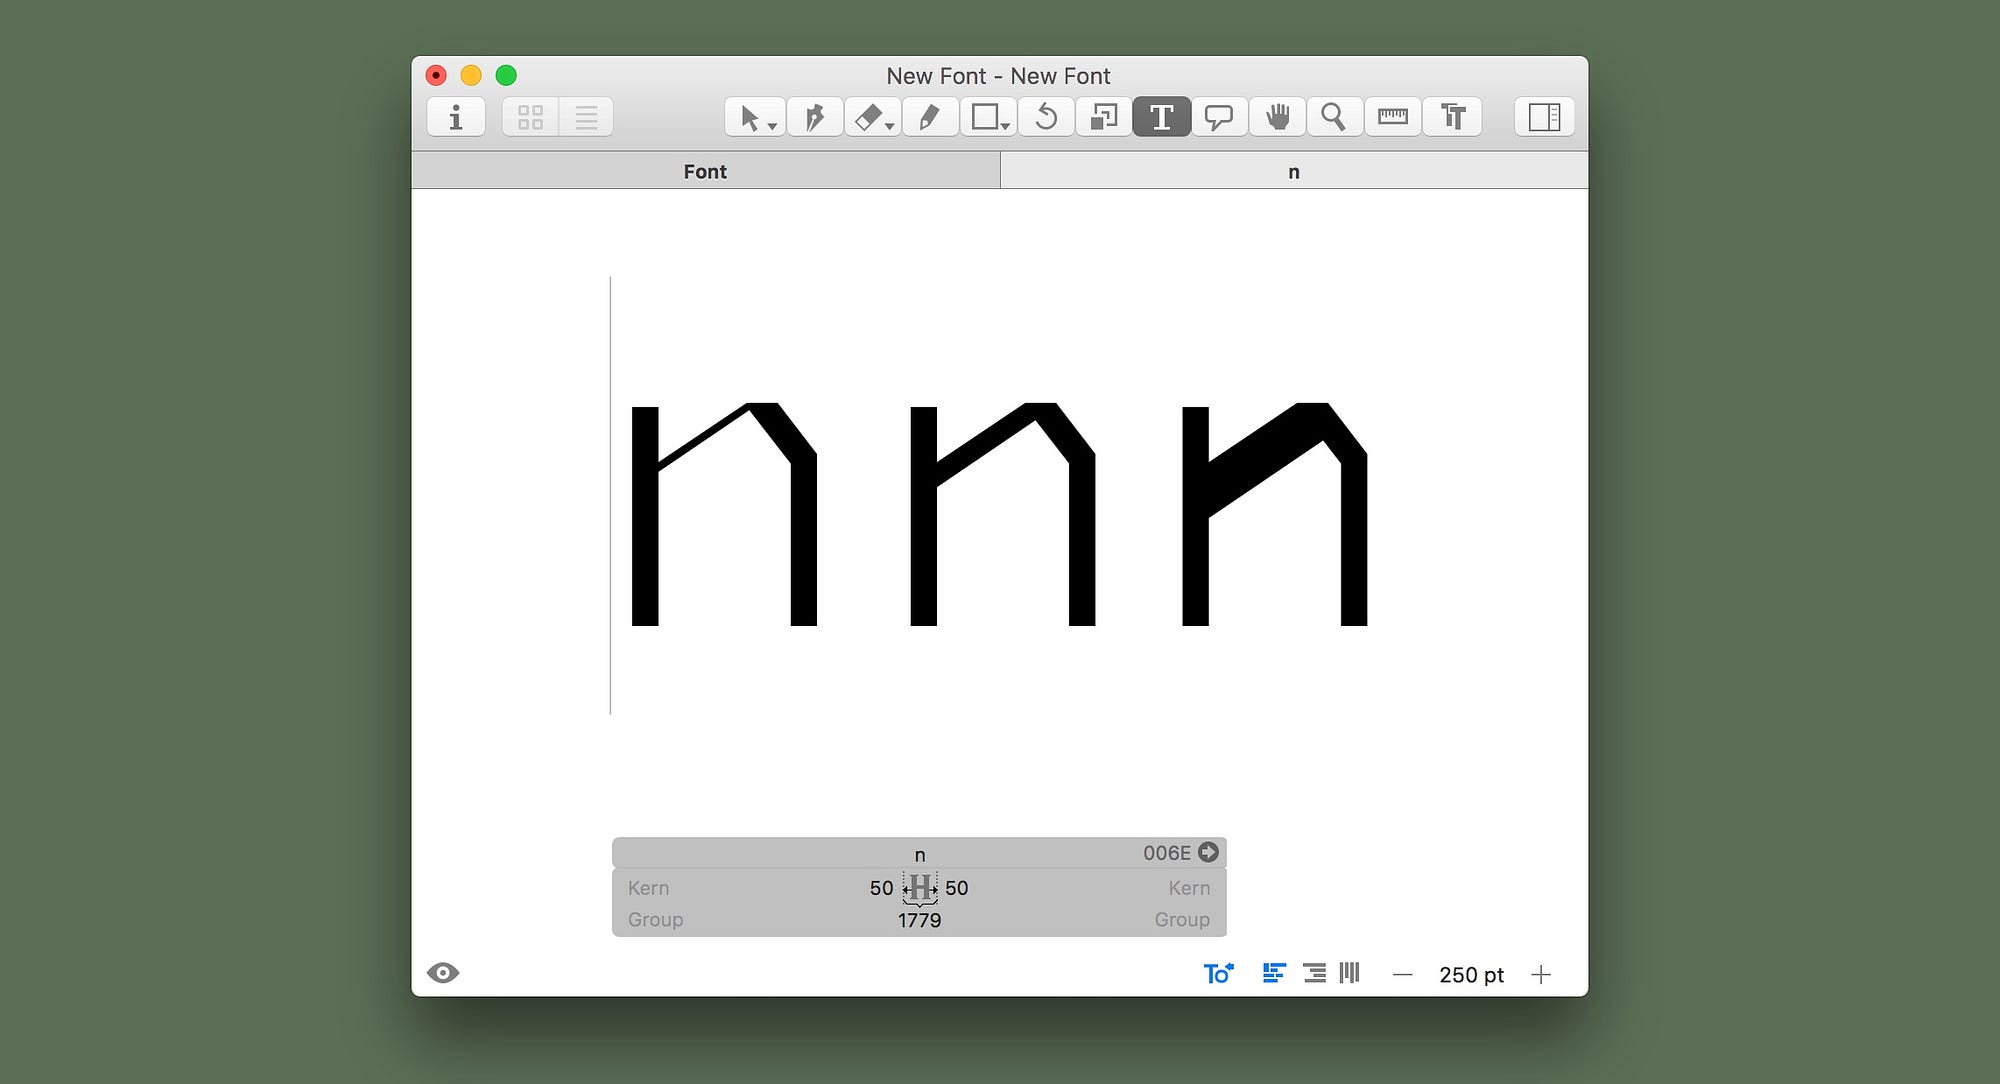2000x1084 pixels.
Task: Decrease point size with the minus button
Action: tap(1402, 974)
